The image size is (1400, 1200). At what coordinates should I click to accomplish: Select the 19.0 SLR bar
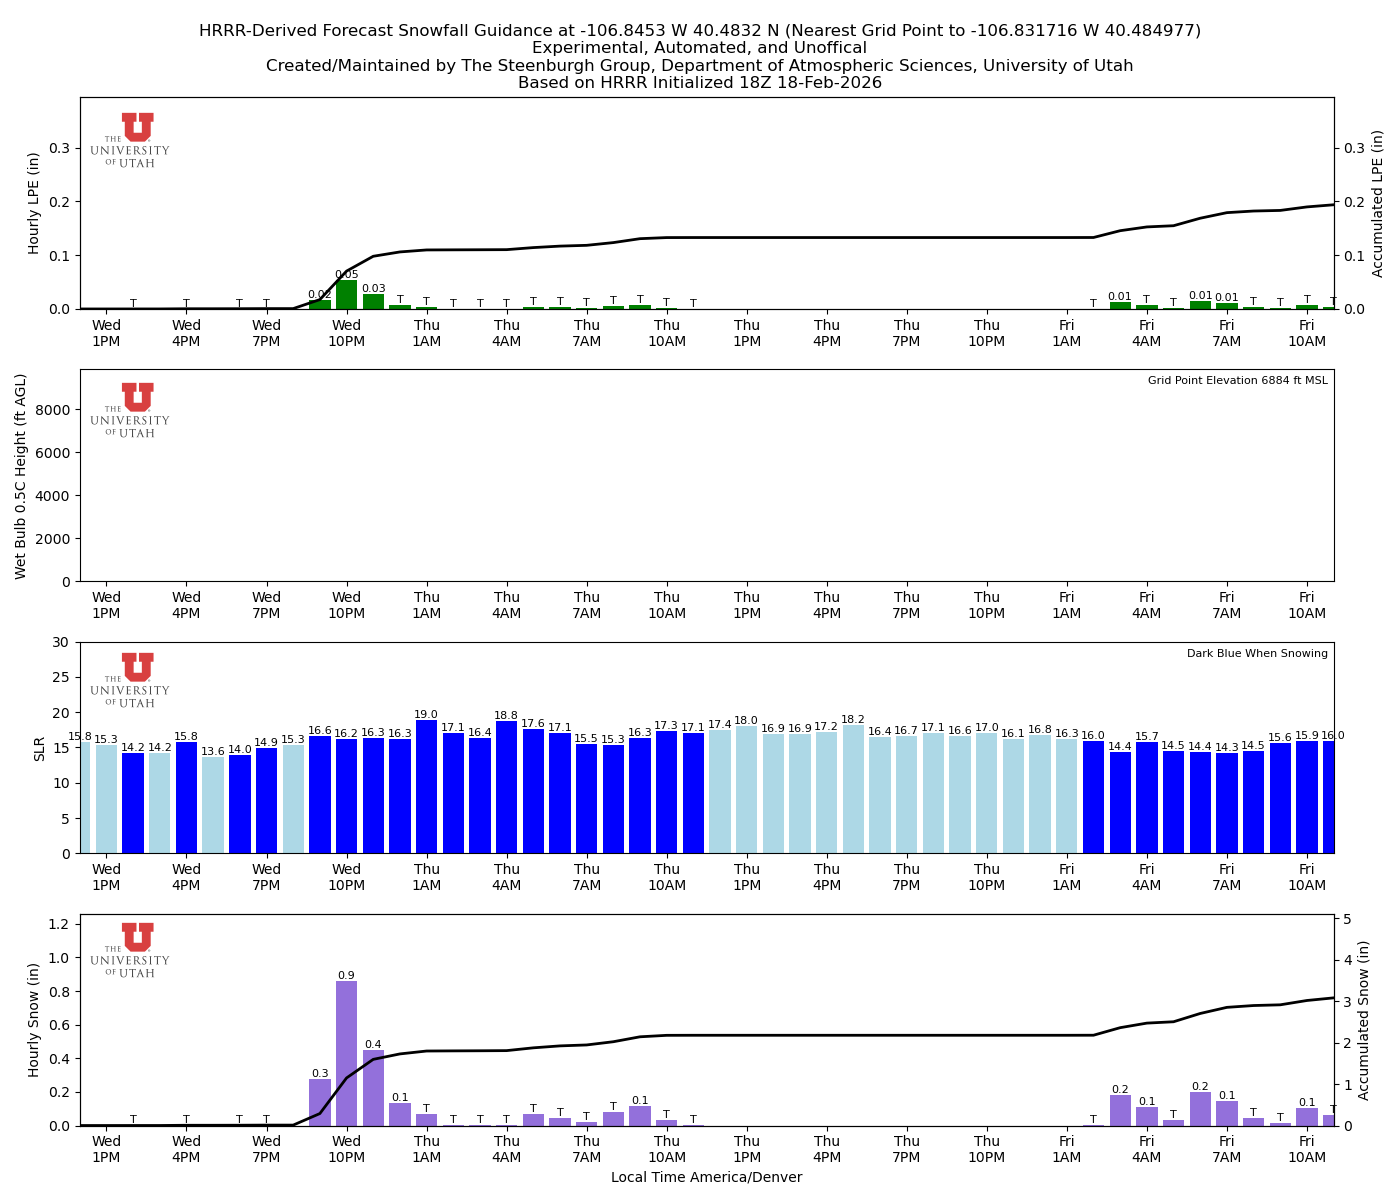(x=428, y=790)
